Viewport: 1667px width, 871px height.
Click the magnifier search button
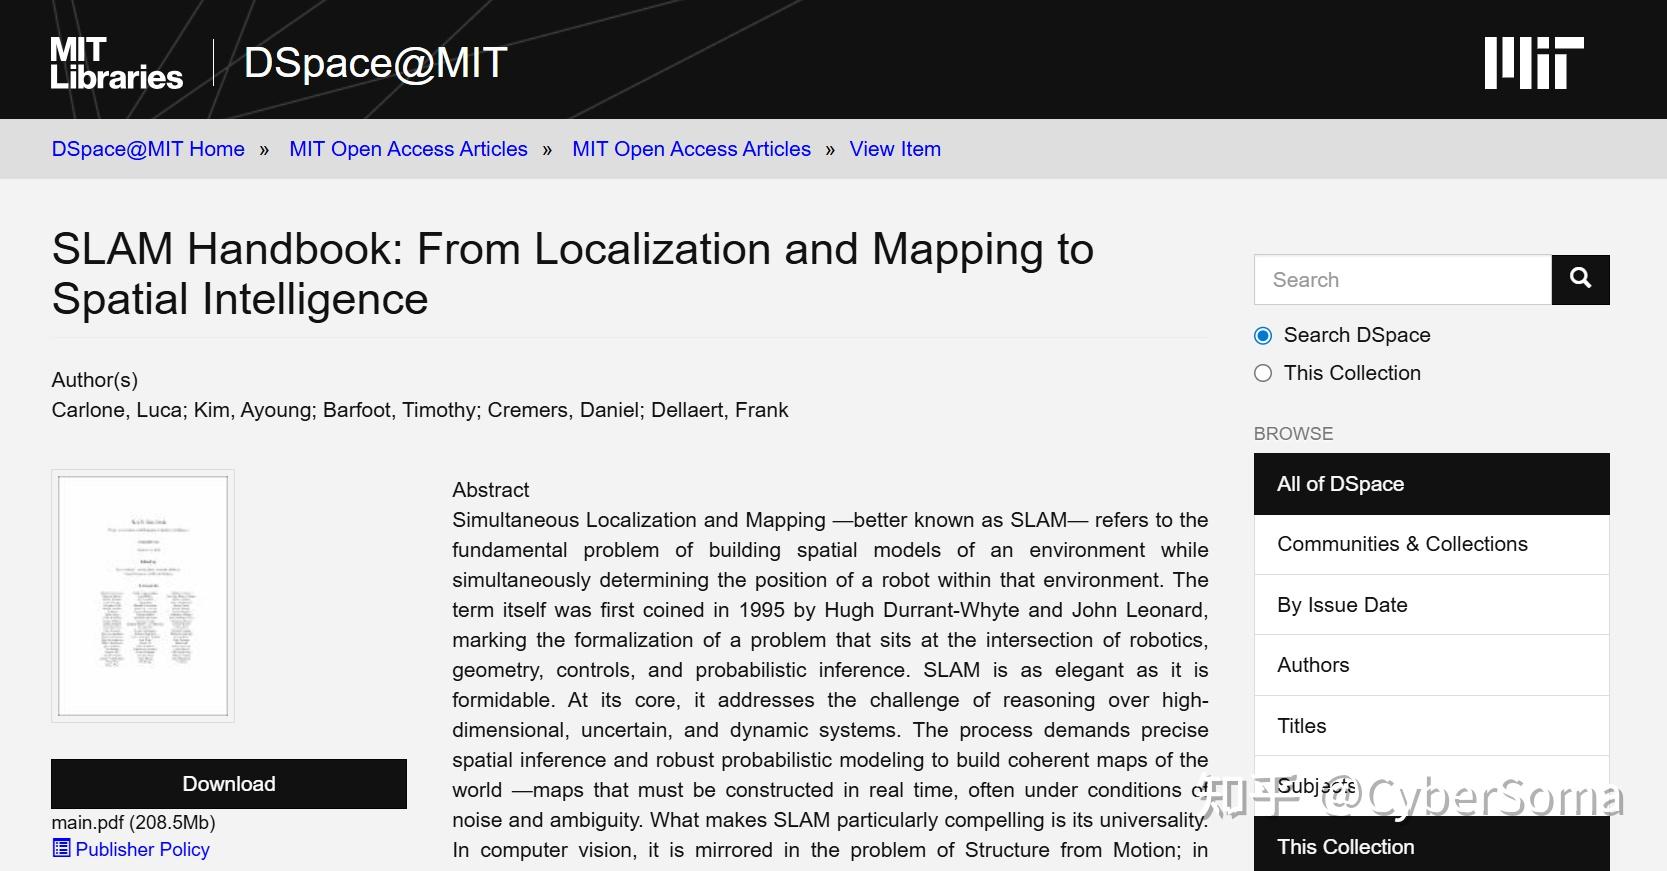[x=1580, y=279]
